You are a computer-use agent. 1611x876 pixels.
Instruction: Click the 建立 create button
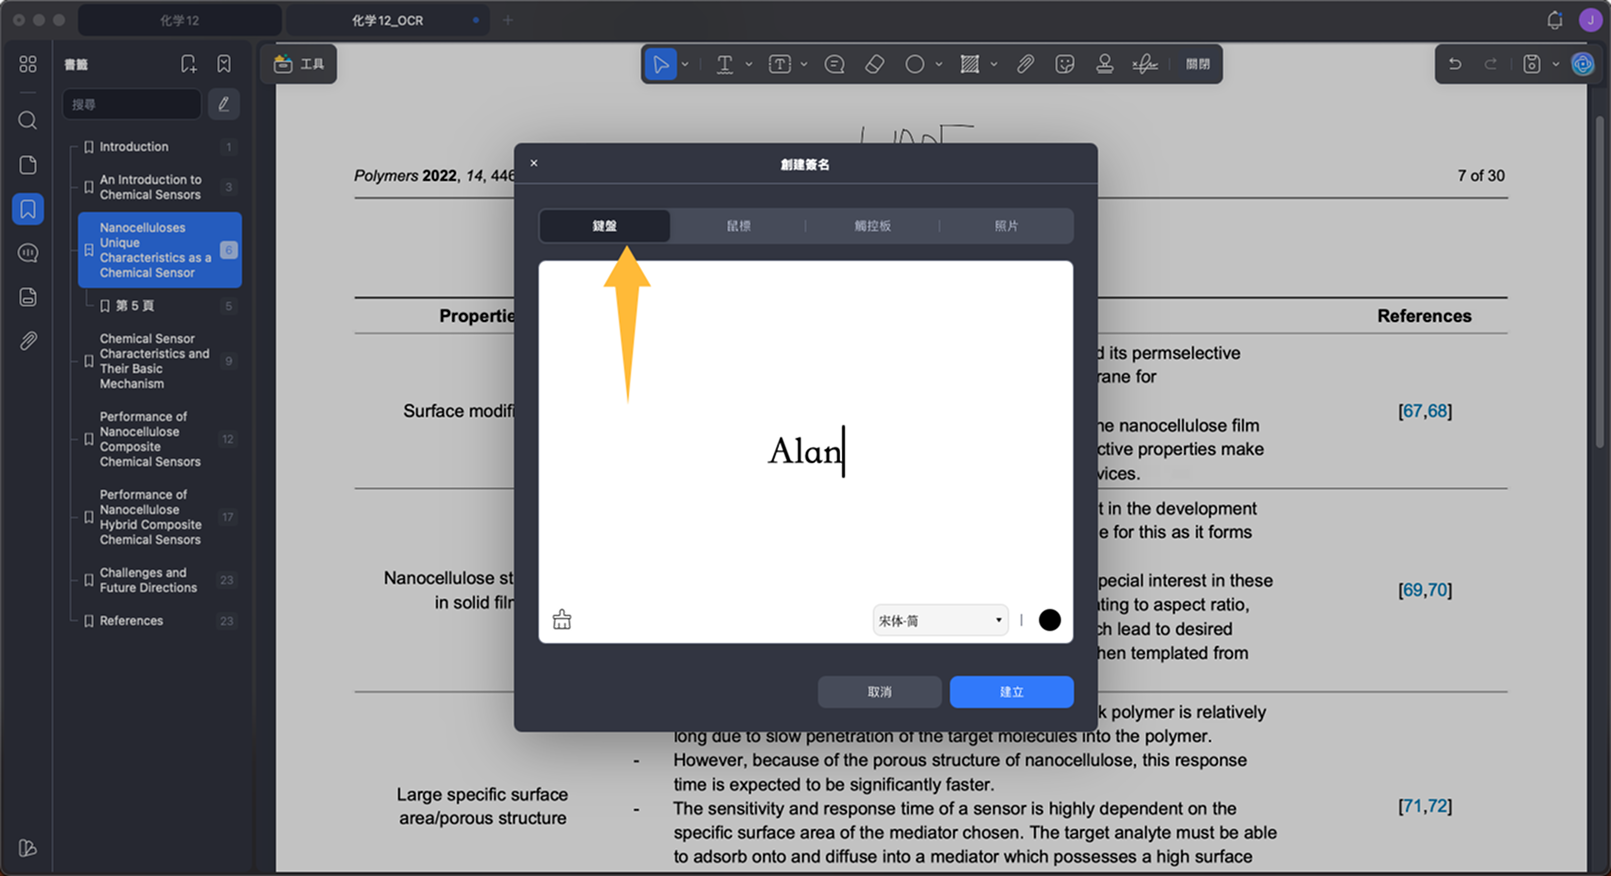pyautogui.click(x=1011, y=692)
